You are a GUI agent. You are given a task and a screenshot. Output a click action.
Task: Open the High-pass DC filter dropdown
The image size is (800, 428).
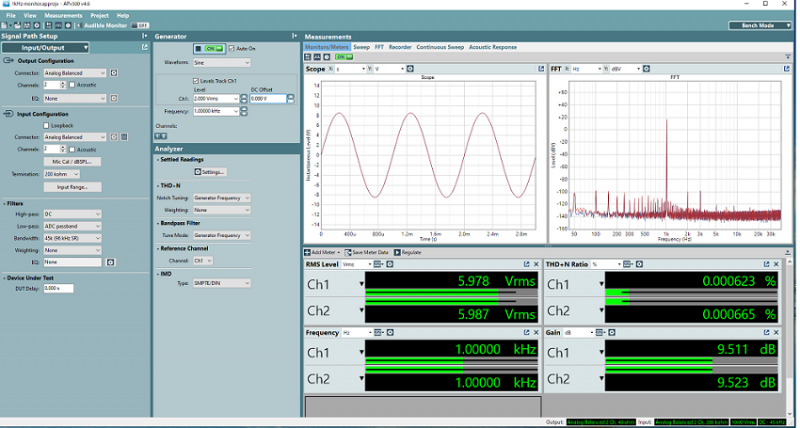[72, 214]
